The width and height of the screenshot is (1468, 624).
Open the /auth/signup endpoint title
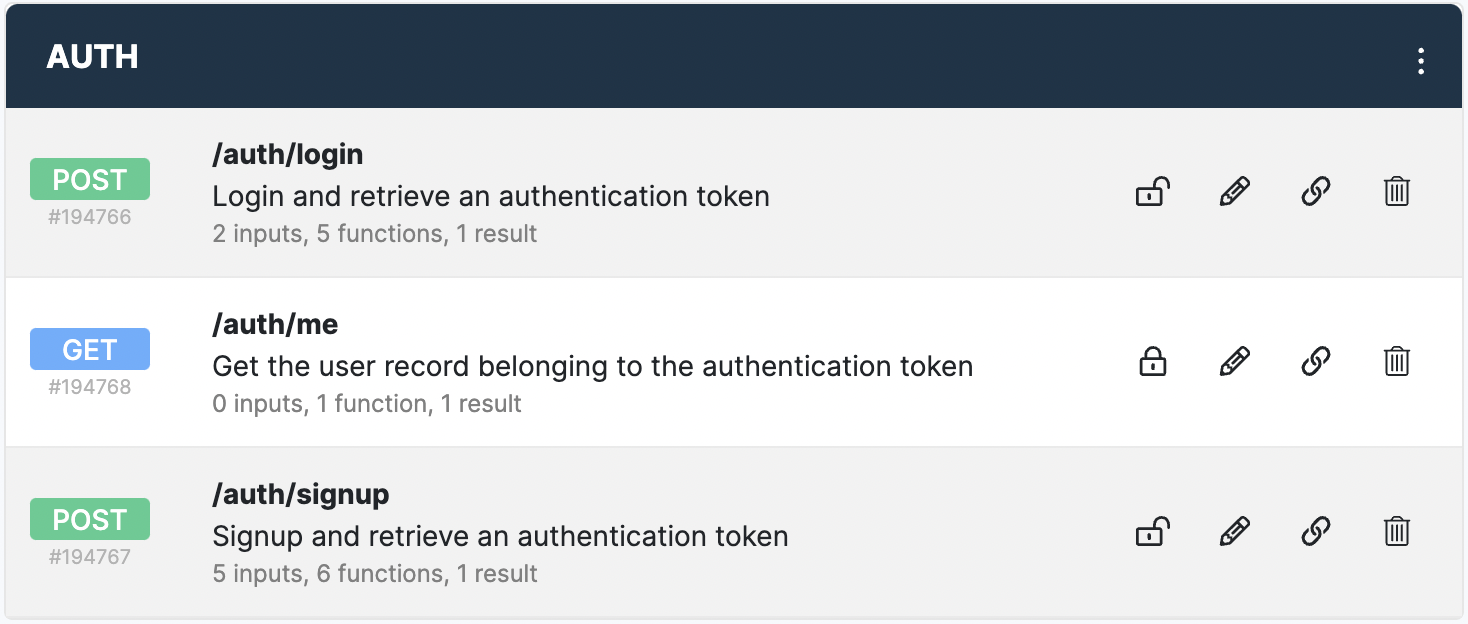click(301, 494)
